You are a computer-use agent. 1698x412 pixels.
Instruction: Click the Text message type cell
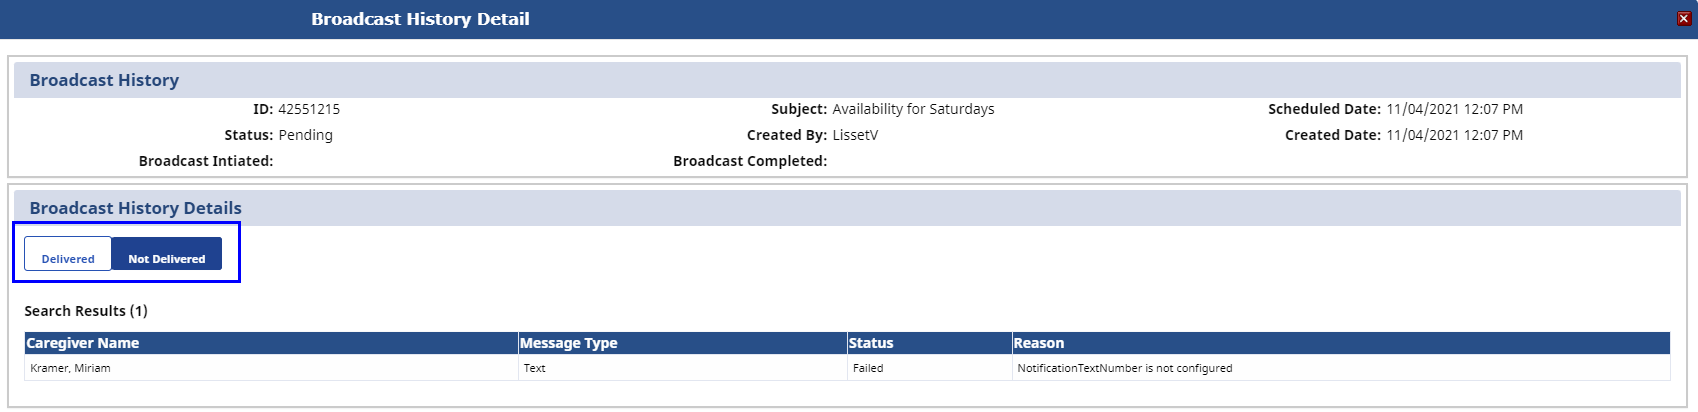pyautogui.click(x=535, y=368)
